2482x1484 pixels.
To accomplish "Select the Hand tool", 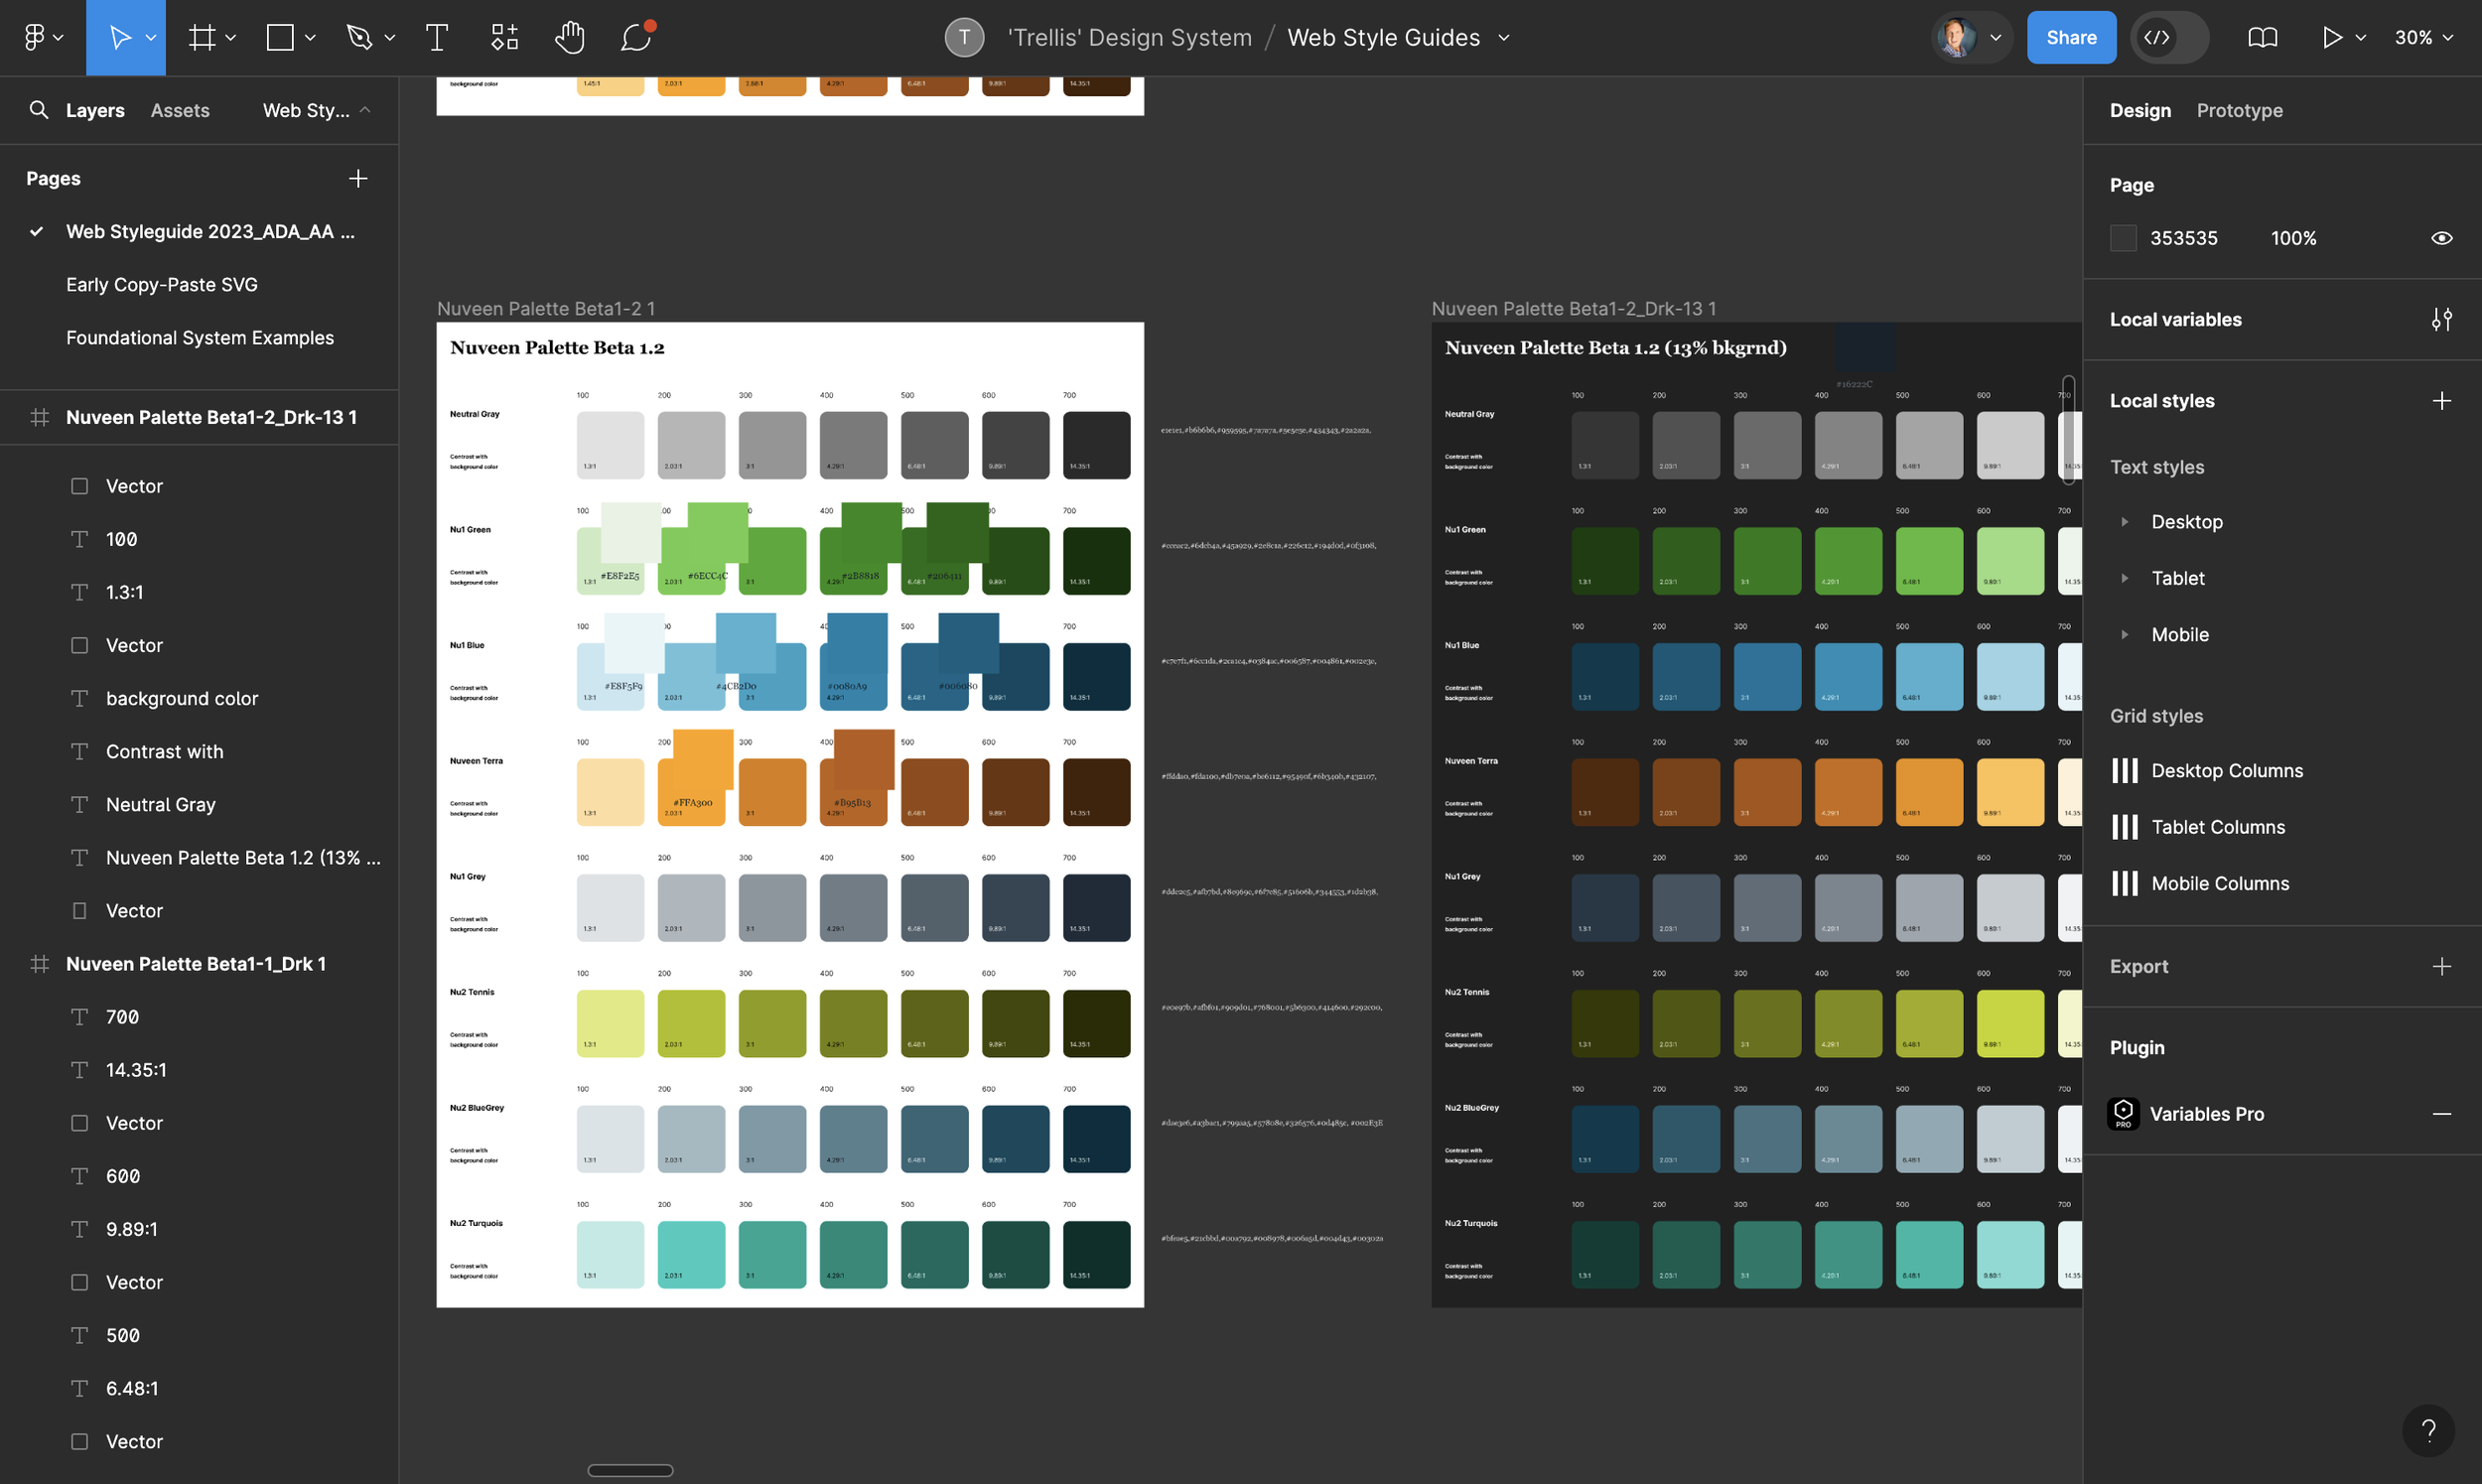I will tap(570, 38).
